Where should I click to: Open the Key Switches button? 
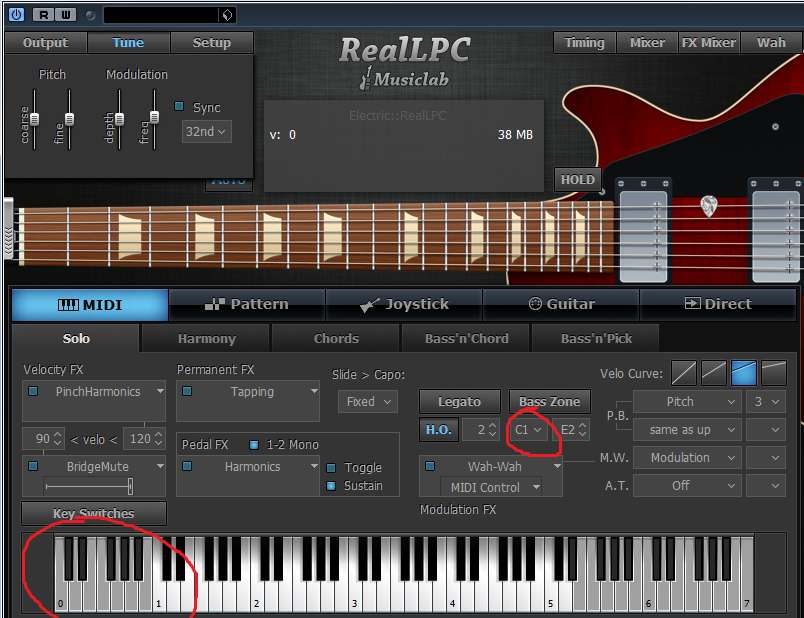[x=94, y=513]
